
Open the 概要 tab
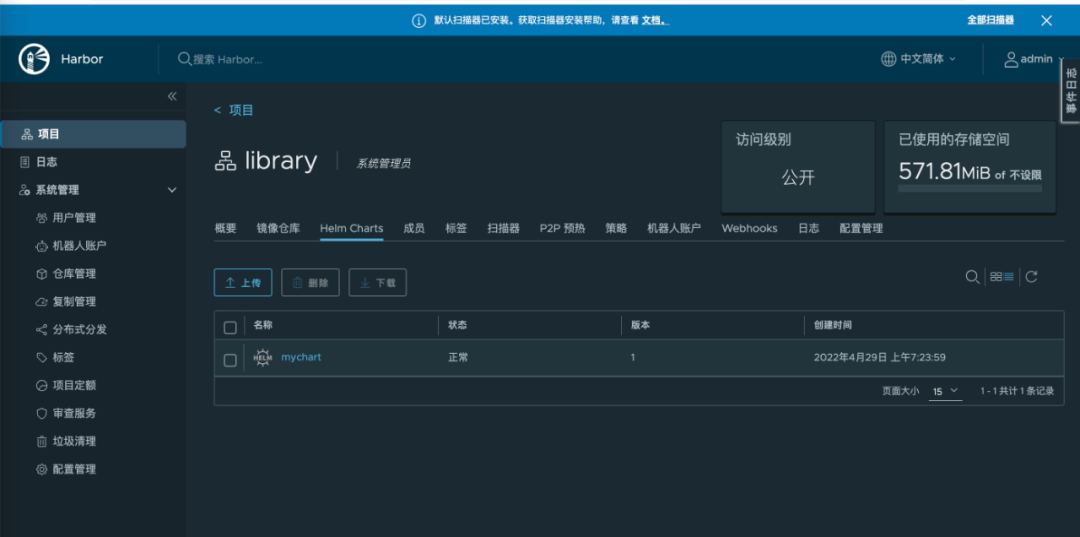tap(225, 229)
